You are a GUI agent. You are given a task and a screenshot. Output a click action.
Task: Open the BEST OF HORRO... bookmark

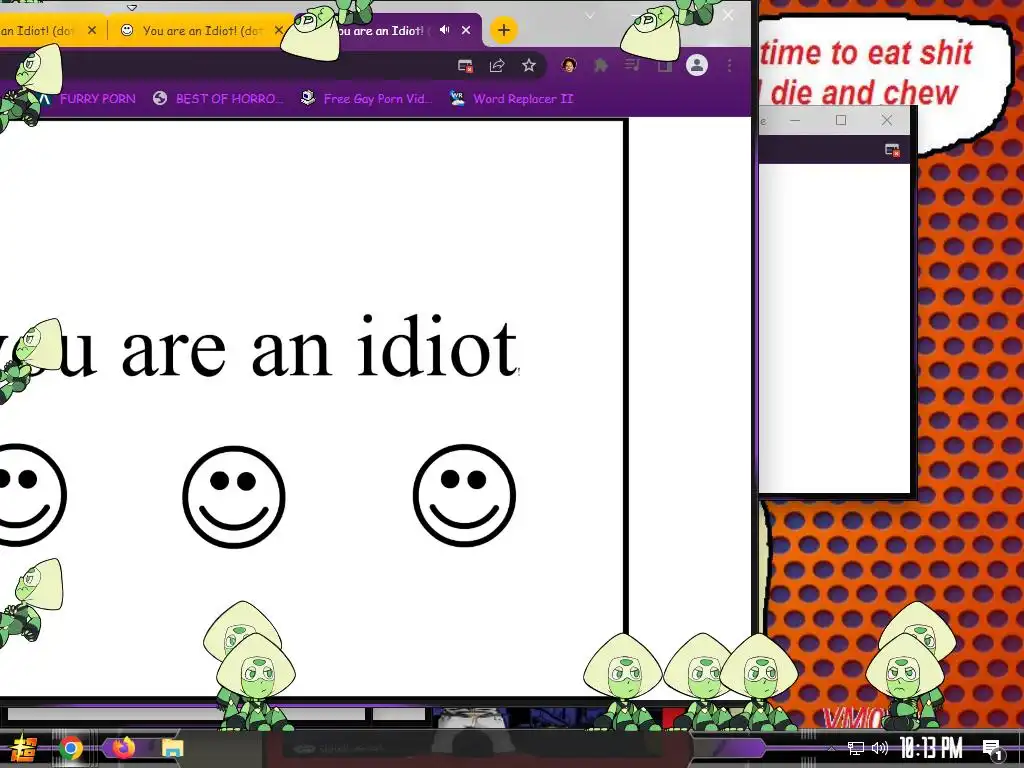(x=219, y=99)
